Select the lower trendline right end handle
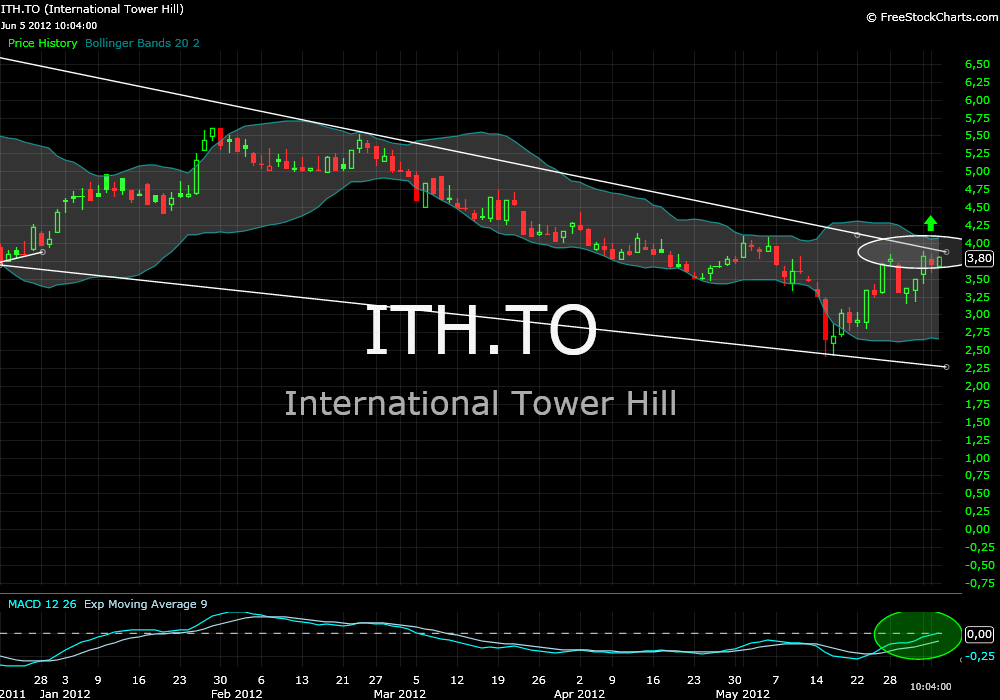 [x=946, y=367]
